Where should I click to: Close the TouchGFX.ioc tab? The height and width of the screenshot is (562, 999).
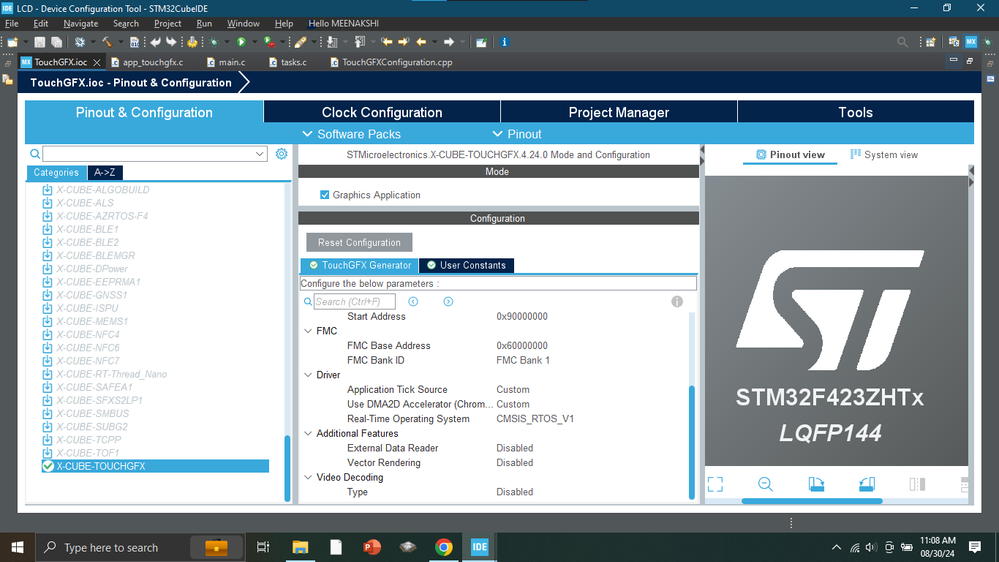click(97, 62)
